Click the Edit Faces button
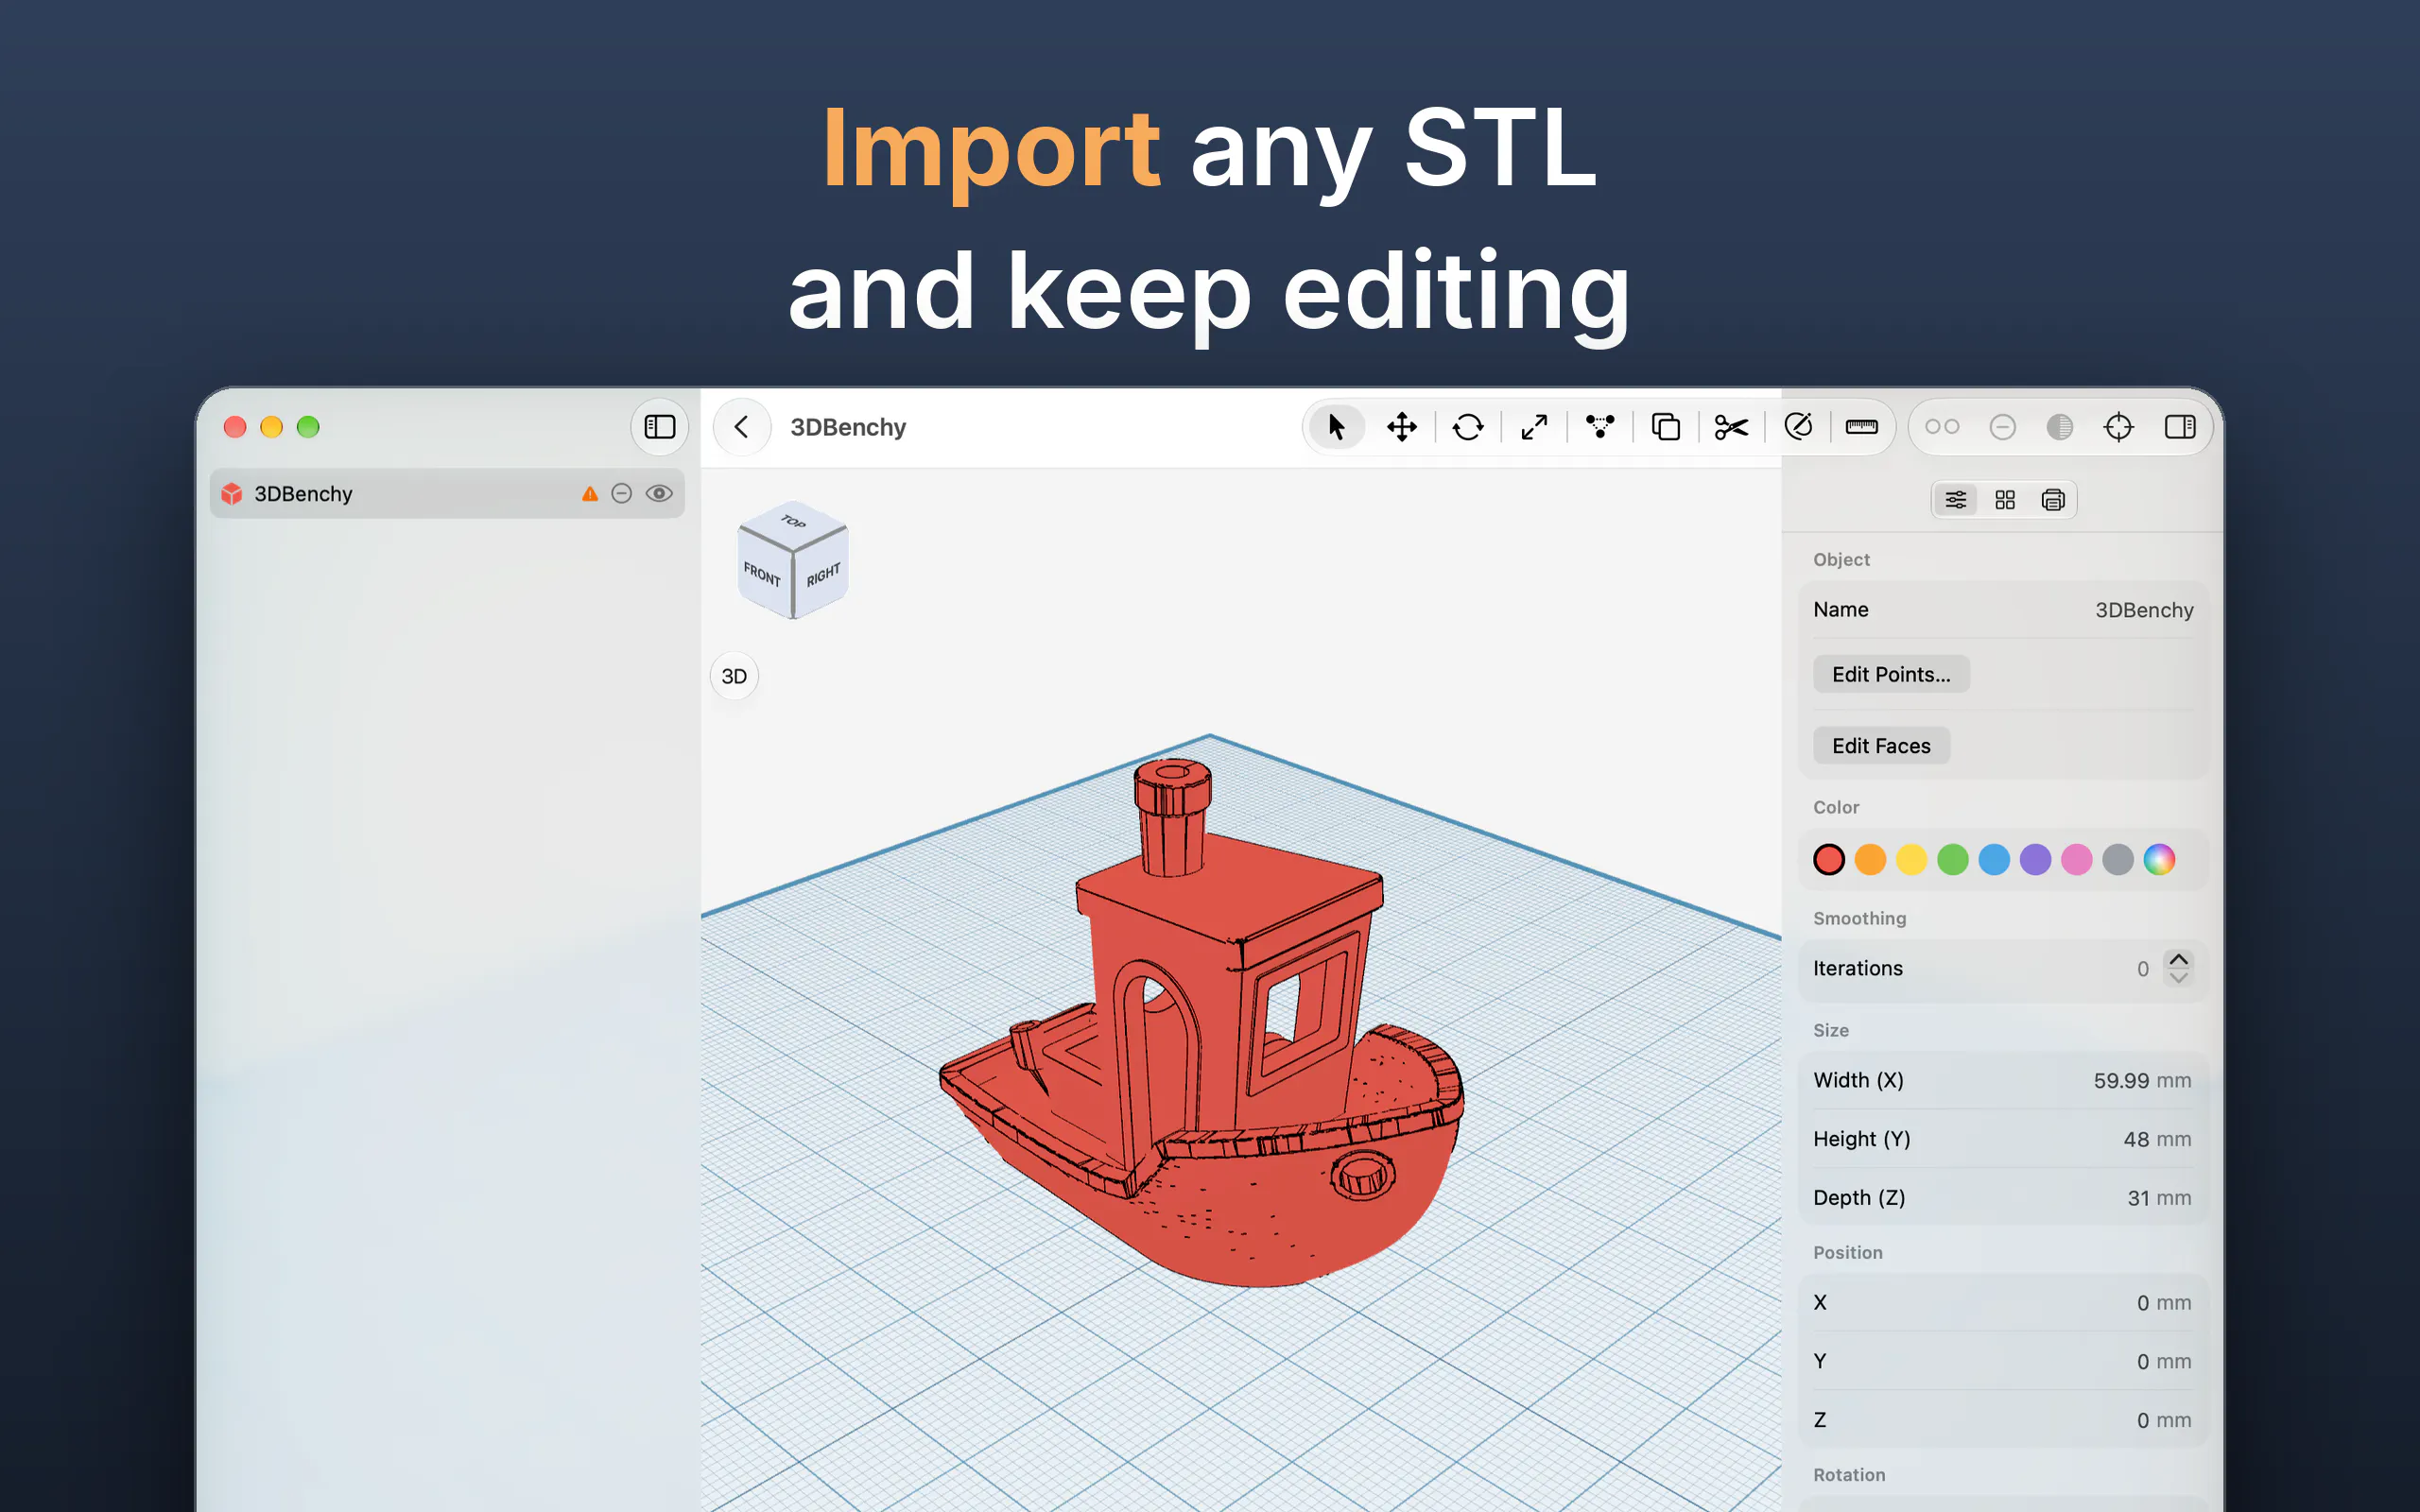The width and height of the screenshot is (2420, 1512). [x=1881, y=746]
